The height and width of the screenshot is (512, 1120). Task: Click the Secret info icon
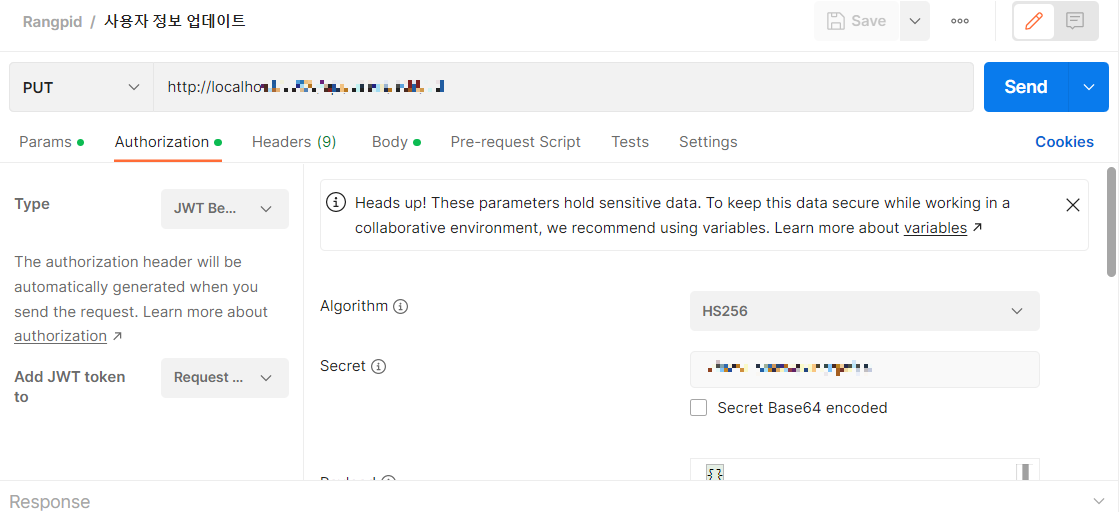[379, 366]
